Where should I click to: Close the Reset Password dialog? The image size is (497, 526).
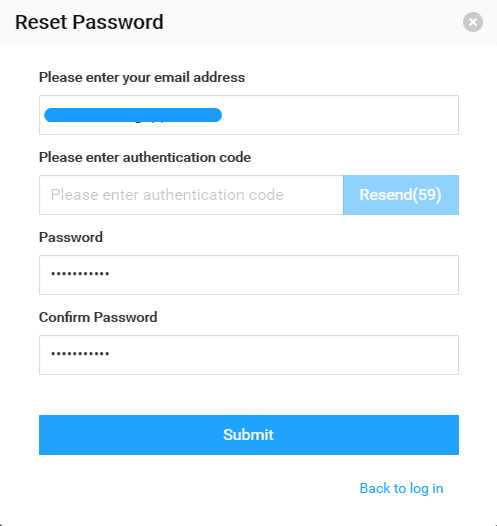pos(473,22)
